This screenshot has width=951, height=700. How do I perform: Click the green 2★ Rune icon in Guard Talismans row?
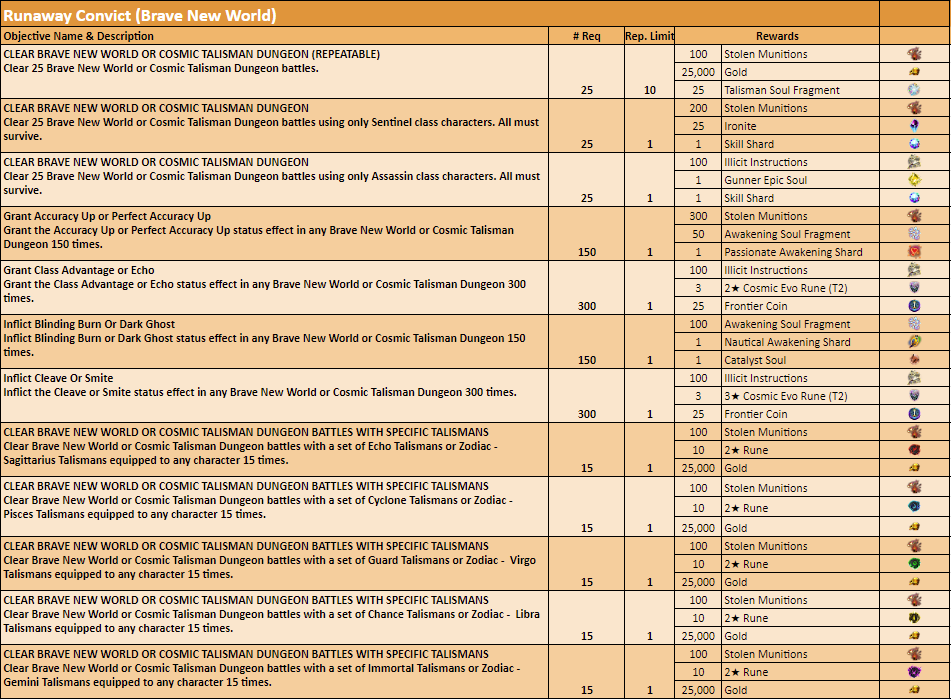click(914, 564)
